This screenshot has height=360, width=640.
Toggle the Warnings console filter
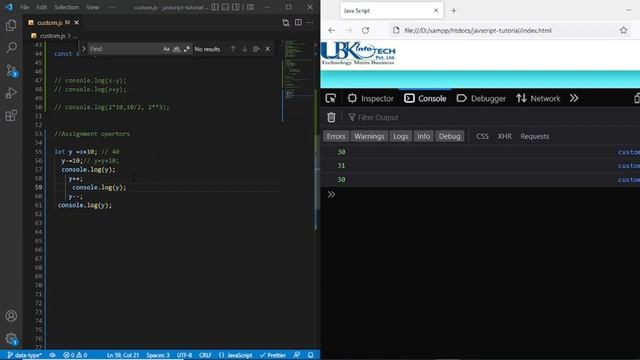click(369, 136)
